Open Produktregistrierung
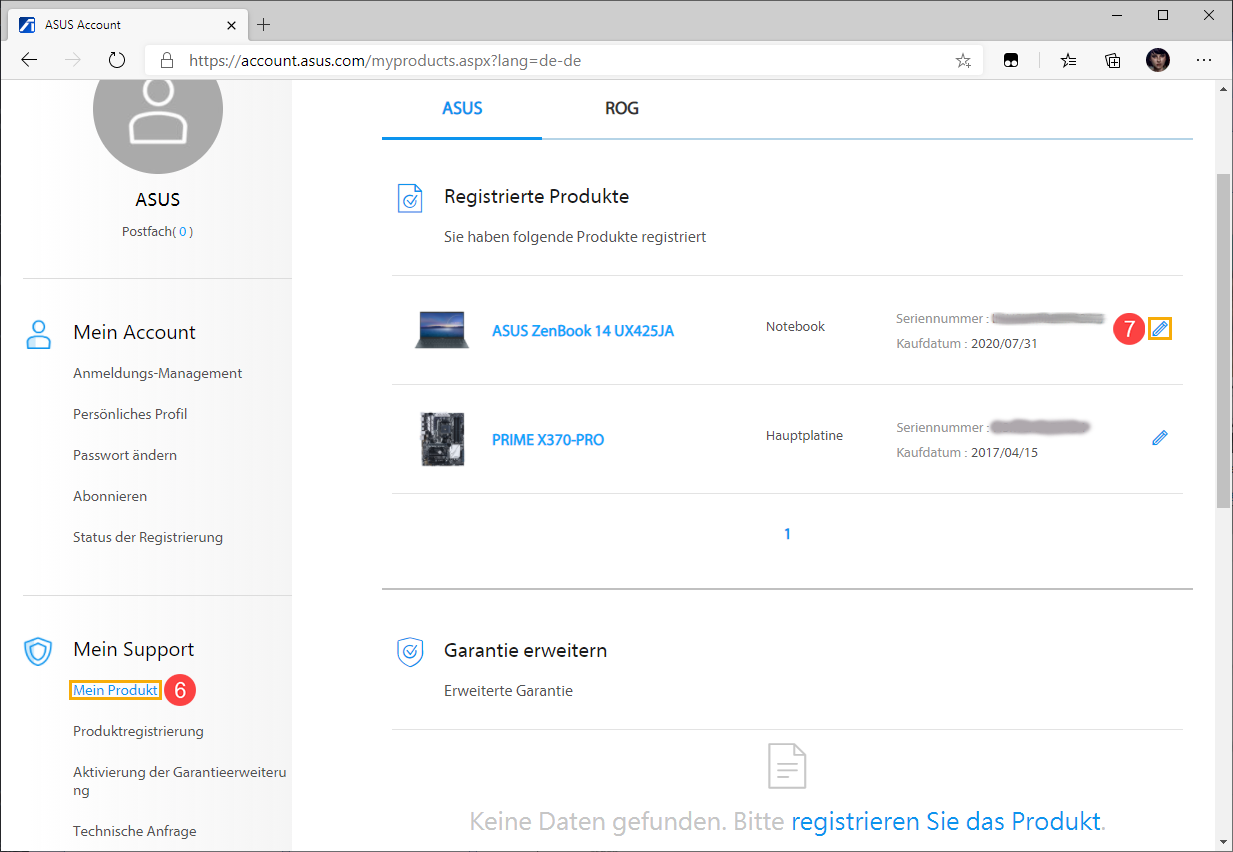 point(138,731)
